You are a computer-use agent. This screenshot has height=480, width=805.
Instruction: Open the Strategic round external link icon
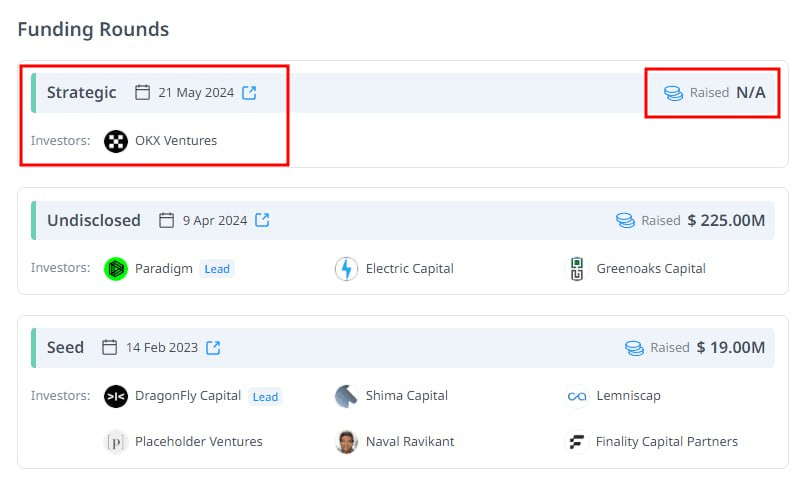pos(250,93)
